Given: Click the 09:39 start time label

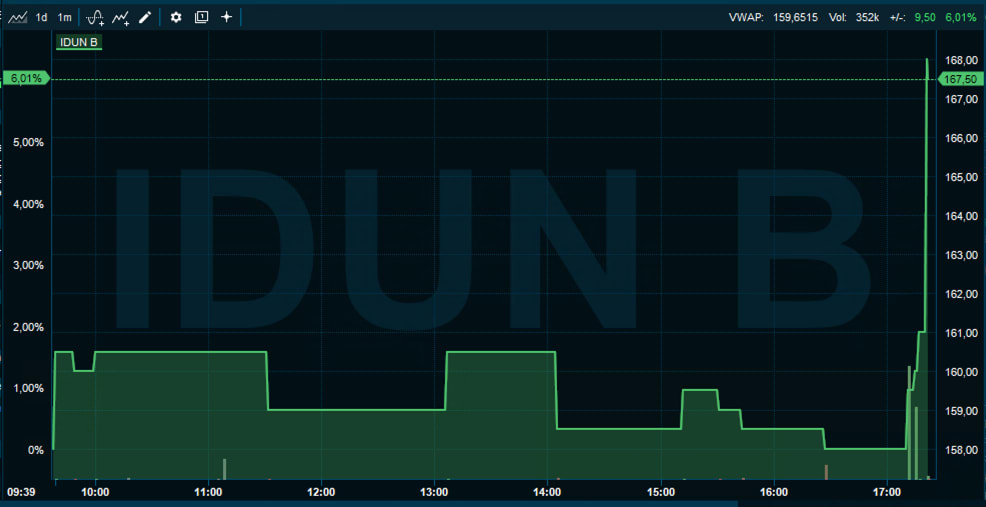Looking at the screenshot, I should (x=22, y=492).
